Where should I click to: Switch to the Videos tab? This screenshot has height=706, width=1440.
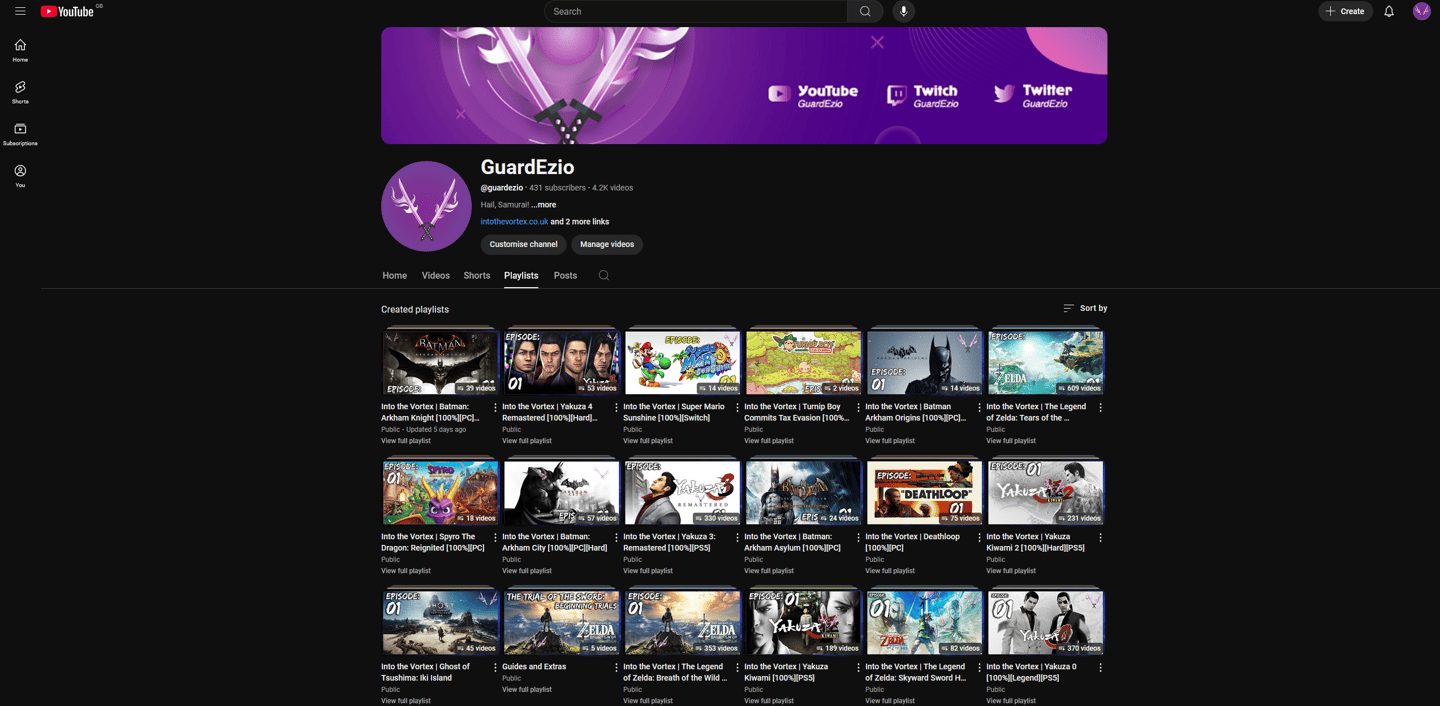435,275
